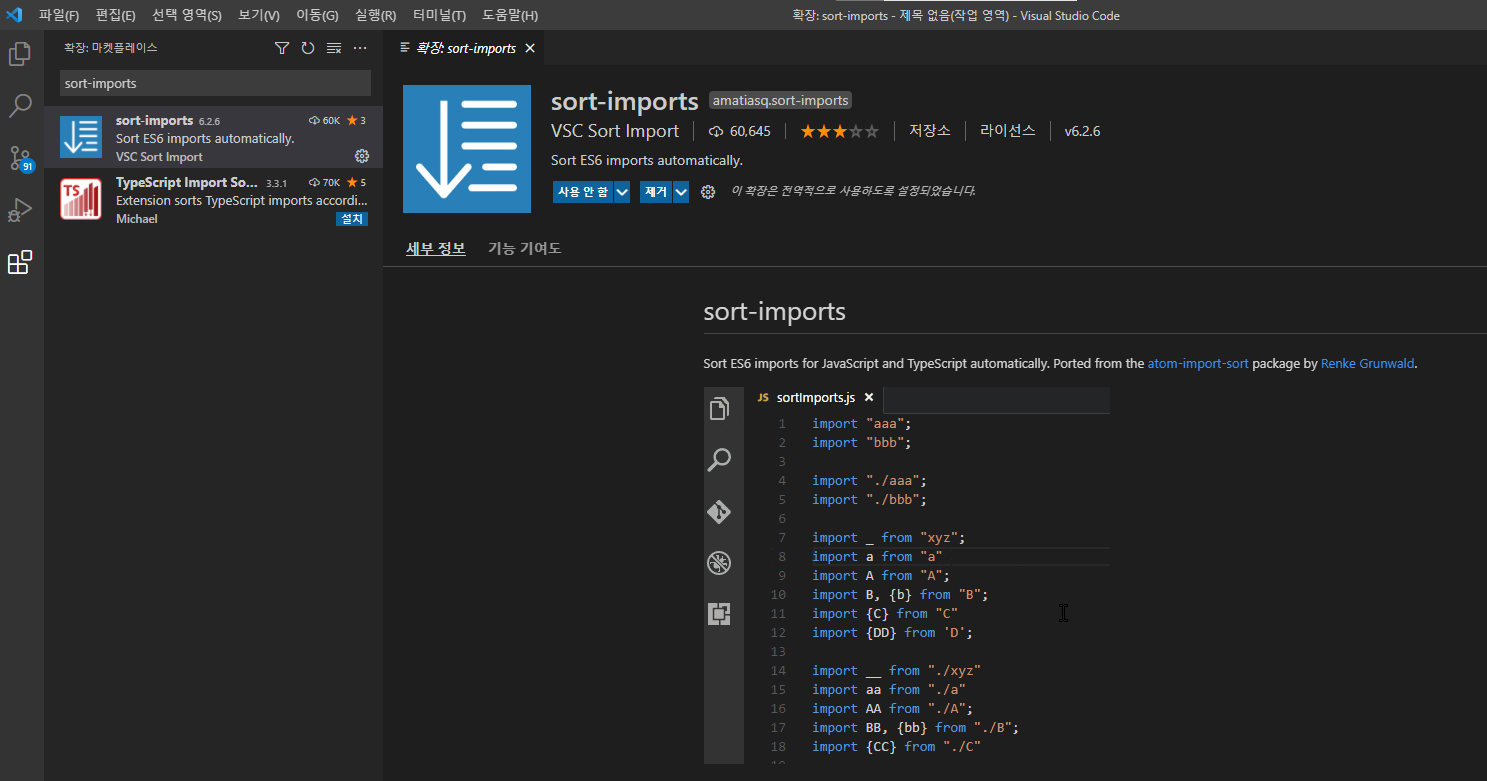Click the VS Code logo icon in title bar
Screen dimensions: 1487x781
point(14,15)
